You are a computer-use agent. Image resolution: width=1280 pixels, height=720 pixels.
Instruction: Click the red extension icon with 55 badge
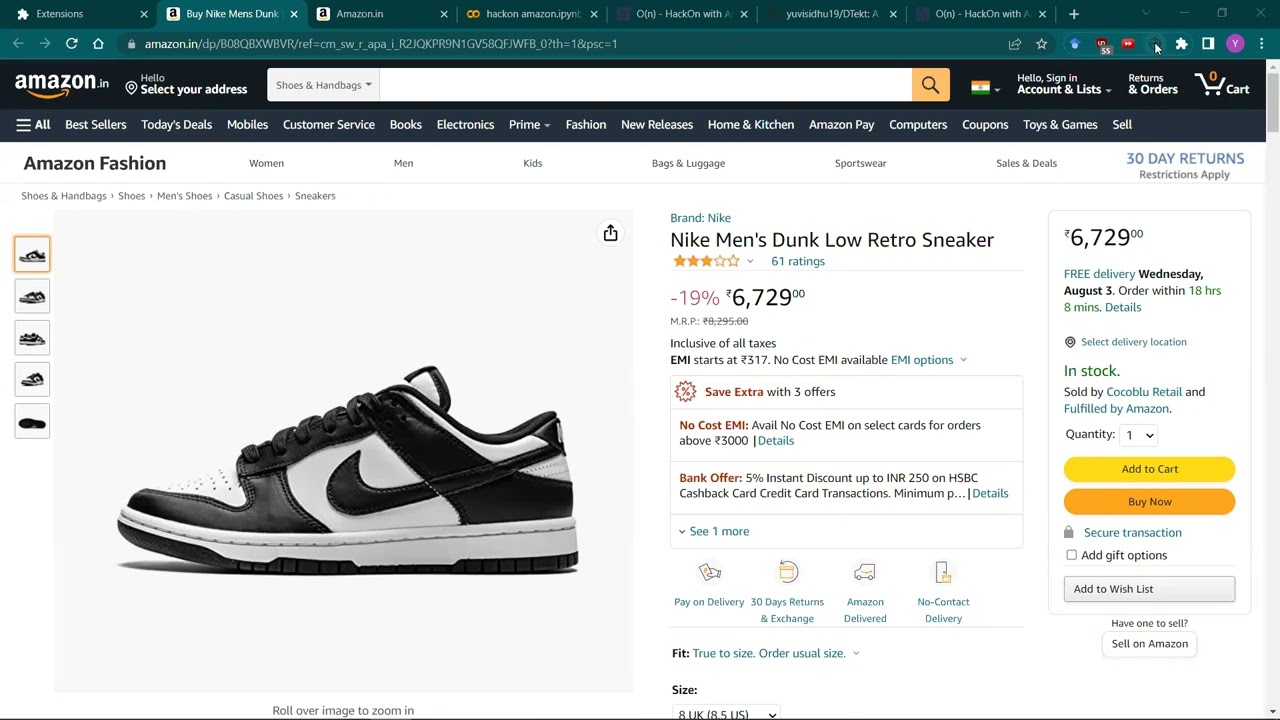coord(1102,45)
